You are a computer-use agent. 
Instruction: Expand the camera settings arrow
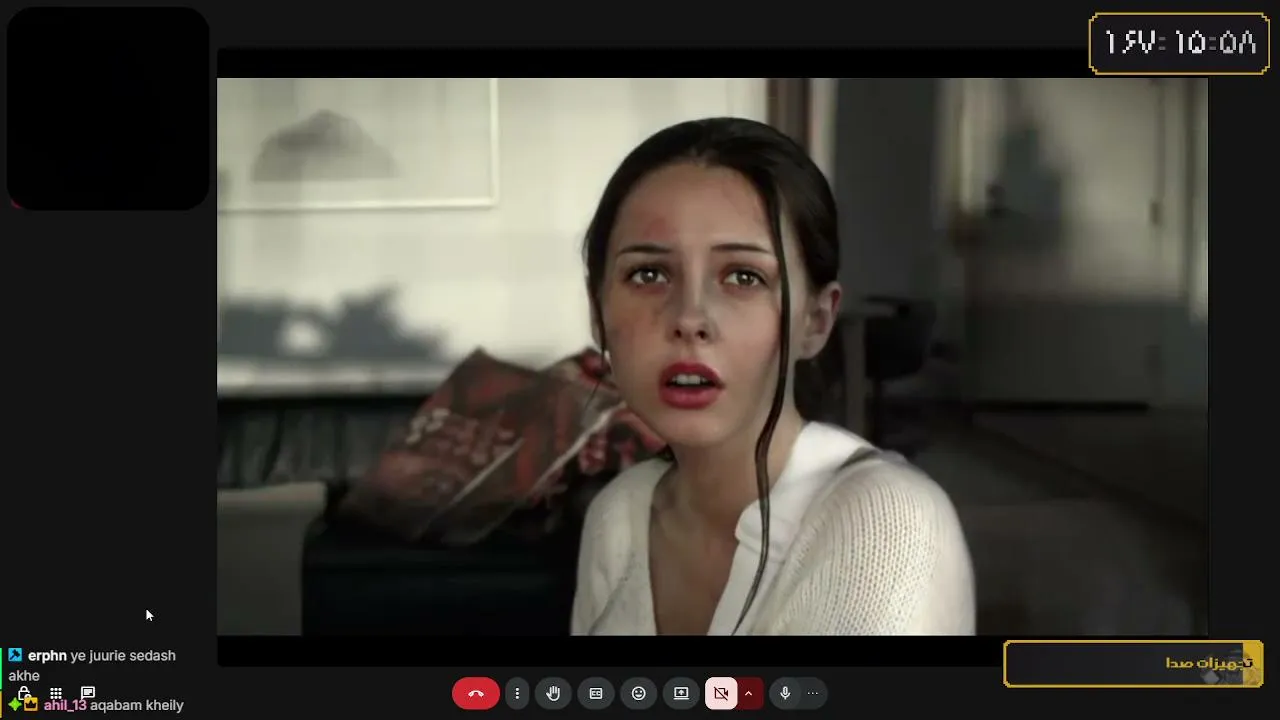coord(748,693)
